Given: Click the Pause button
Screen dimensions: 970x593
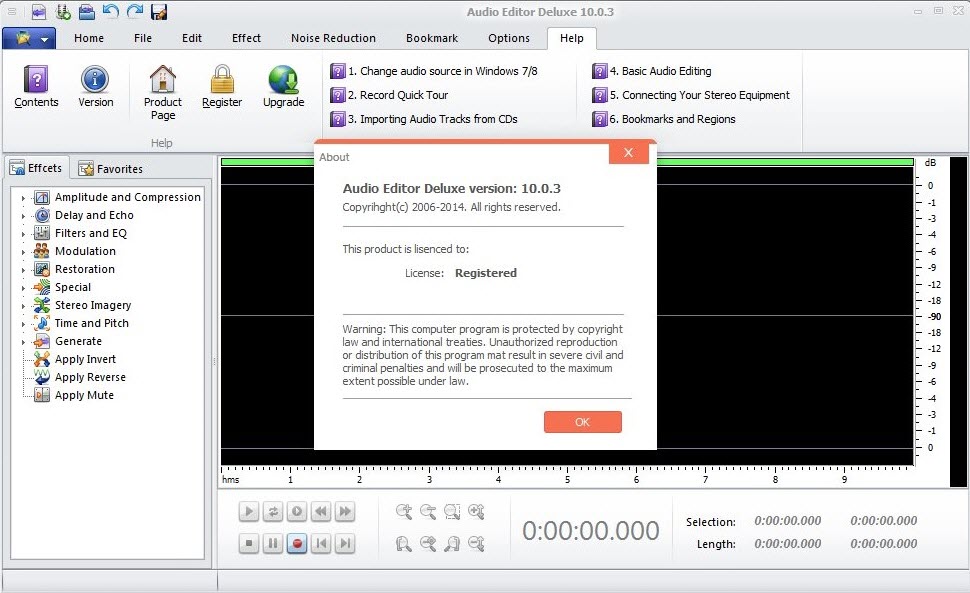Looking at the screenshot, I should coord(273,544).
